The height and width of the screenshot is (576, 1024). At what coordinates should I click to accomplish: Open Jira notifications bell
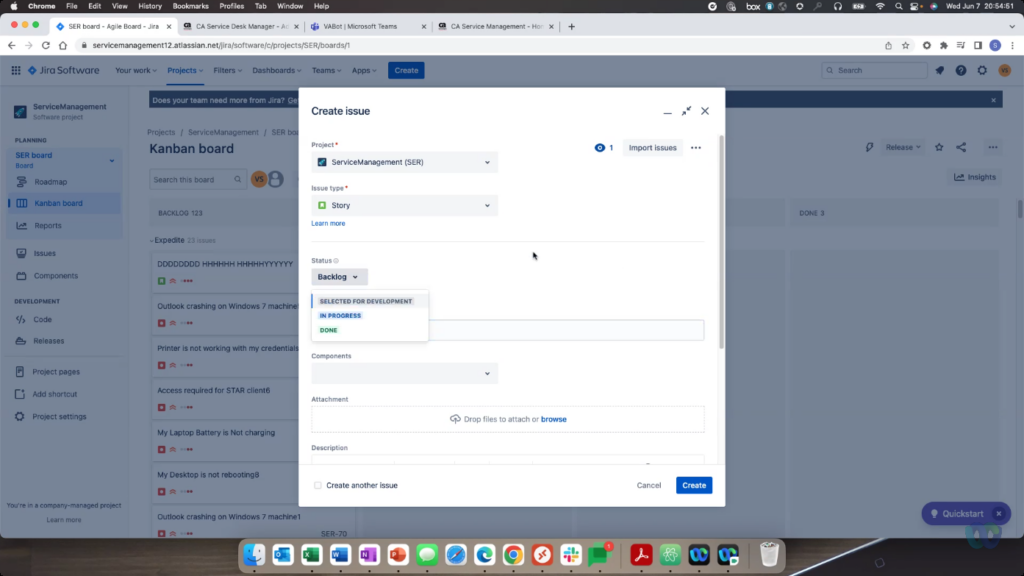pyautogui.click(x=940, y=71)
